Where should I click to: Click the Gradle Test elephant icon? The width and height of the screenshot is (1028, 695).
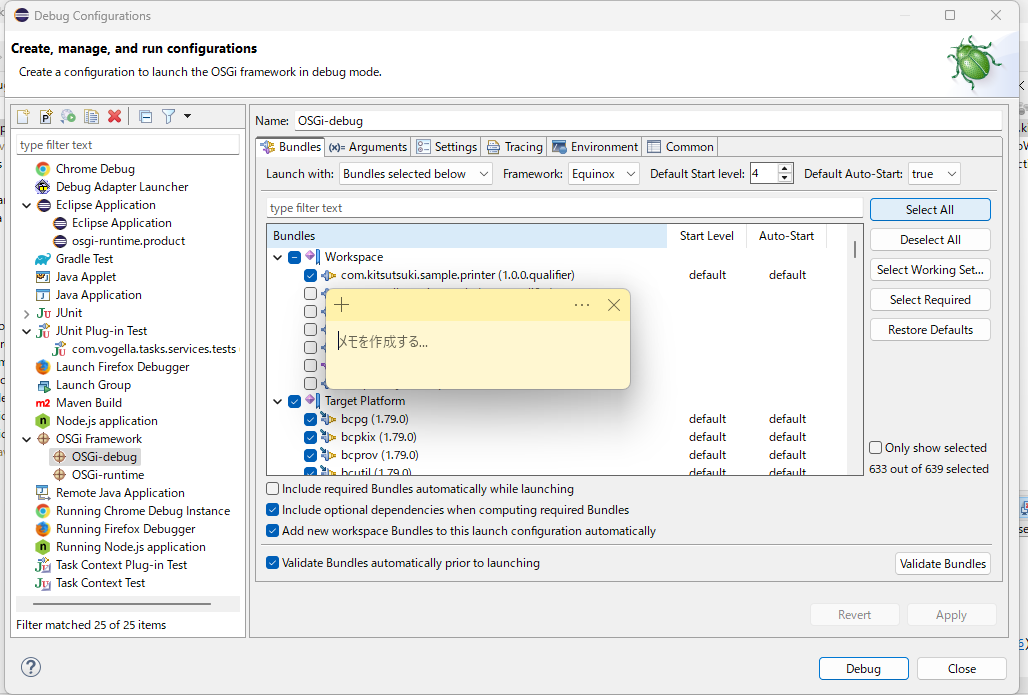[x=43, y=259]
